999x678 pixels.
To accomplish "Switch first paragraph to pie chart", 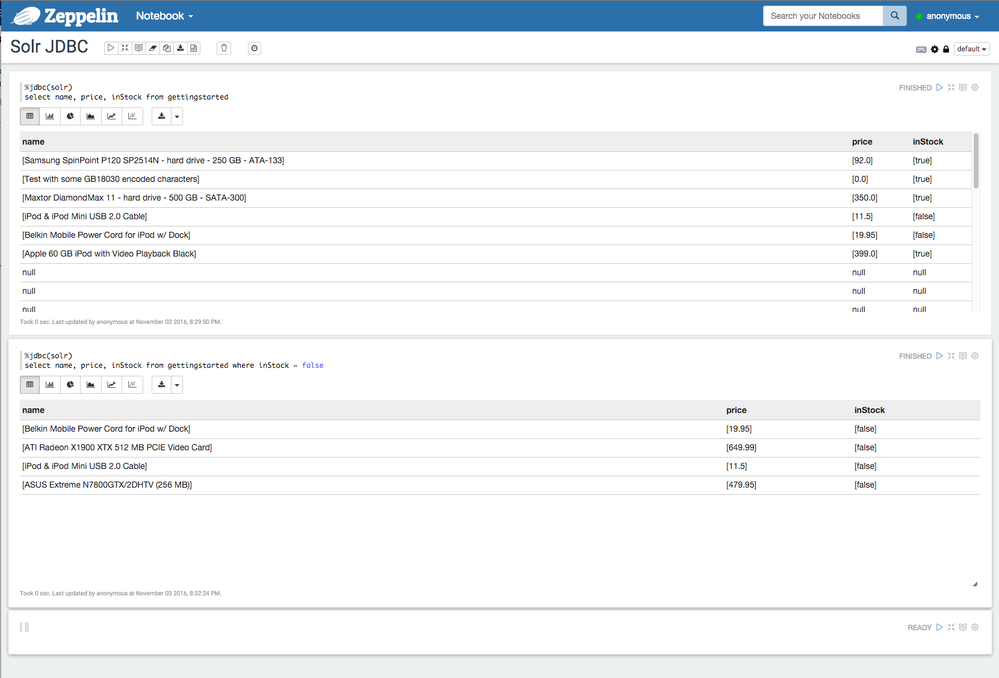I will click(70, 116).
